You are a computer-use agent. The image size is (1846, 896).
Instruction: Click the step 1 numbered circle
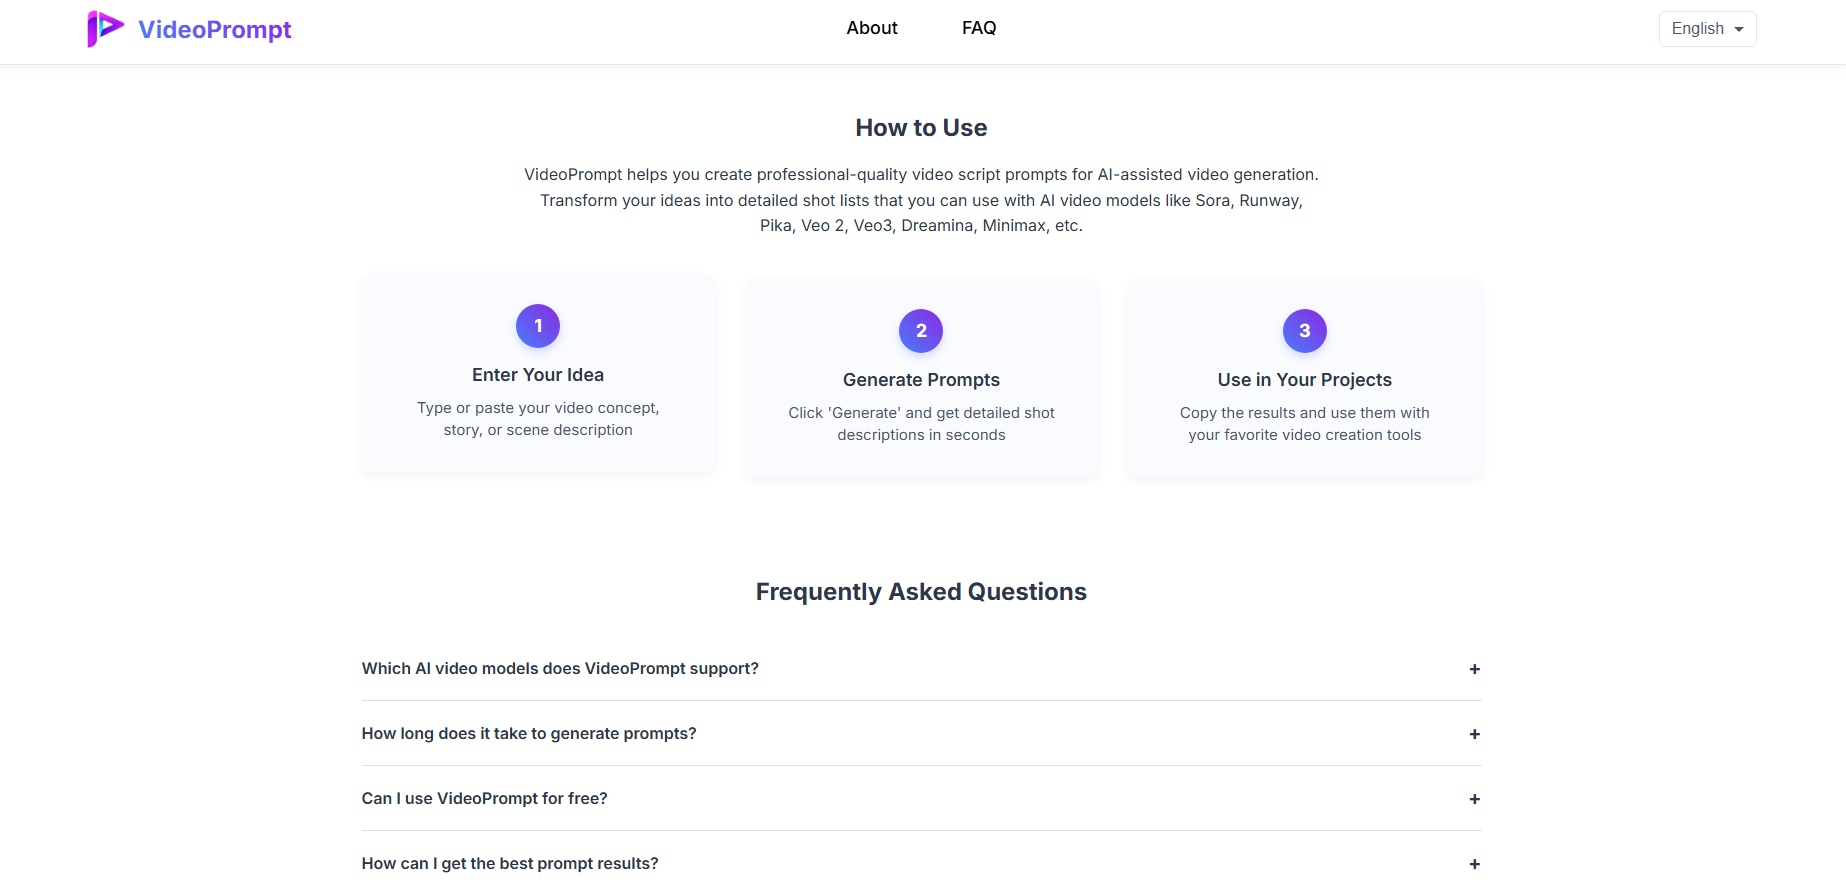coord(538,326)
